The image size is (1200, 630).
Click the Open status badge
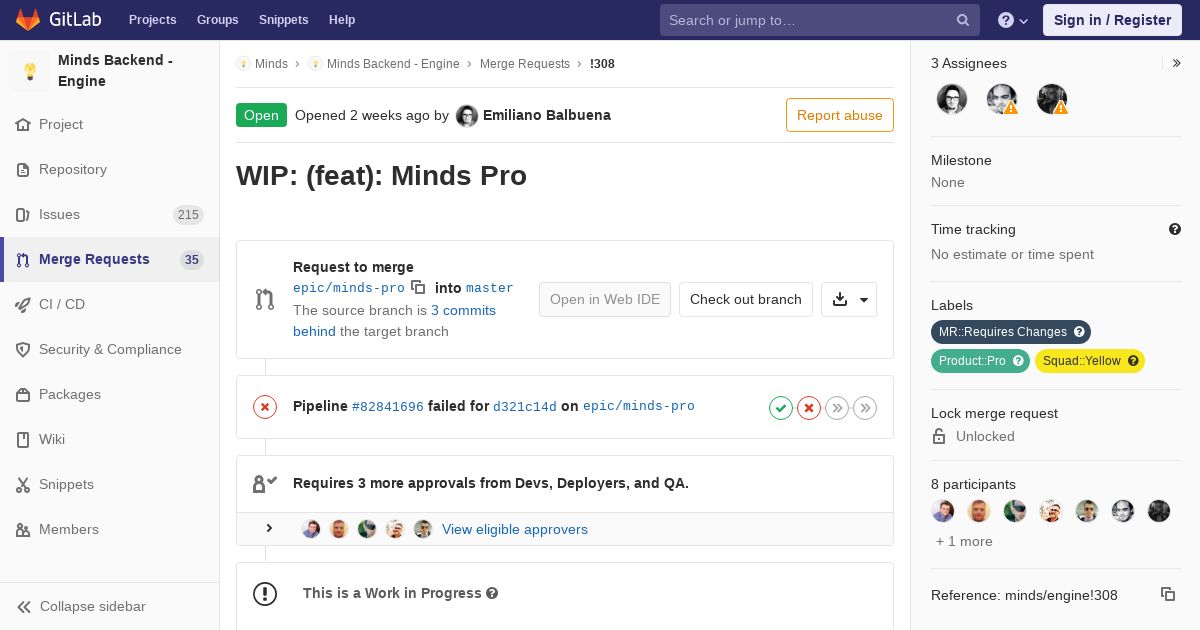click(261, 115)
